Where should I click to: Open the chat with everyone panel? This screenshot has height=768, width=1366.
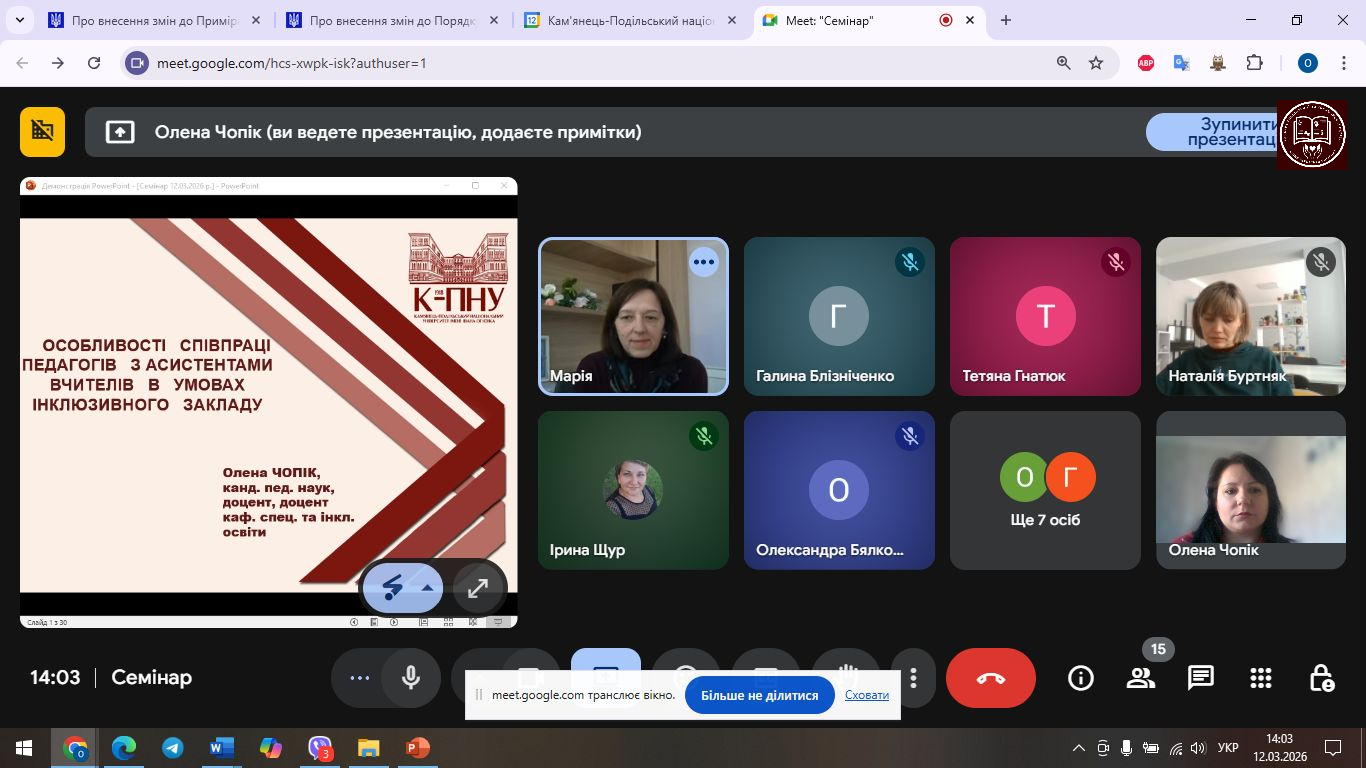[1201, 678]
